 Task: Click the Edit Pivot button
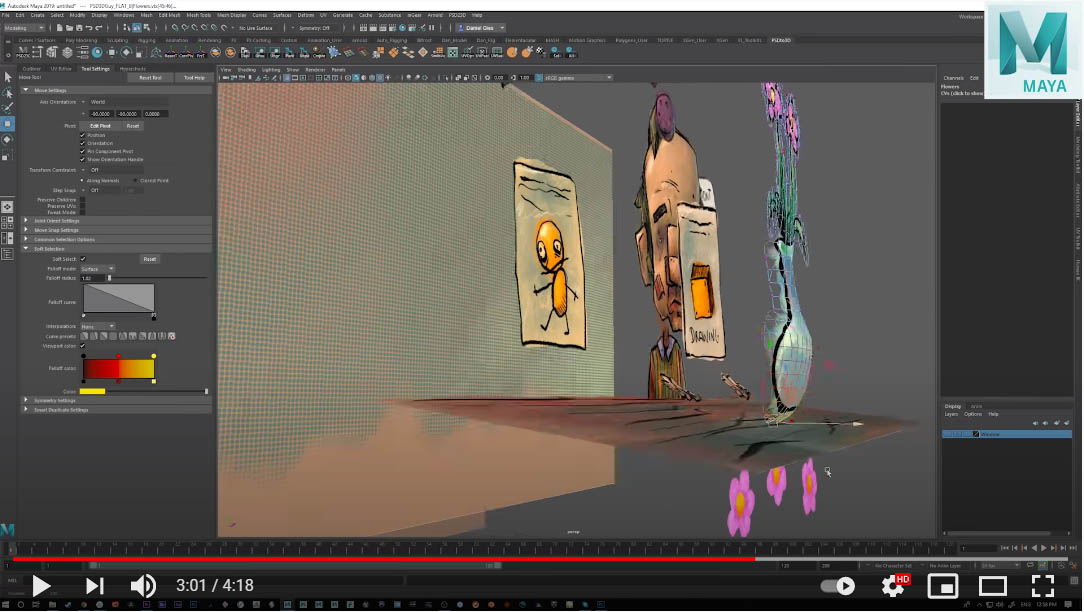click(100, 126)
